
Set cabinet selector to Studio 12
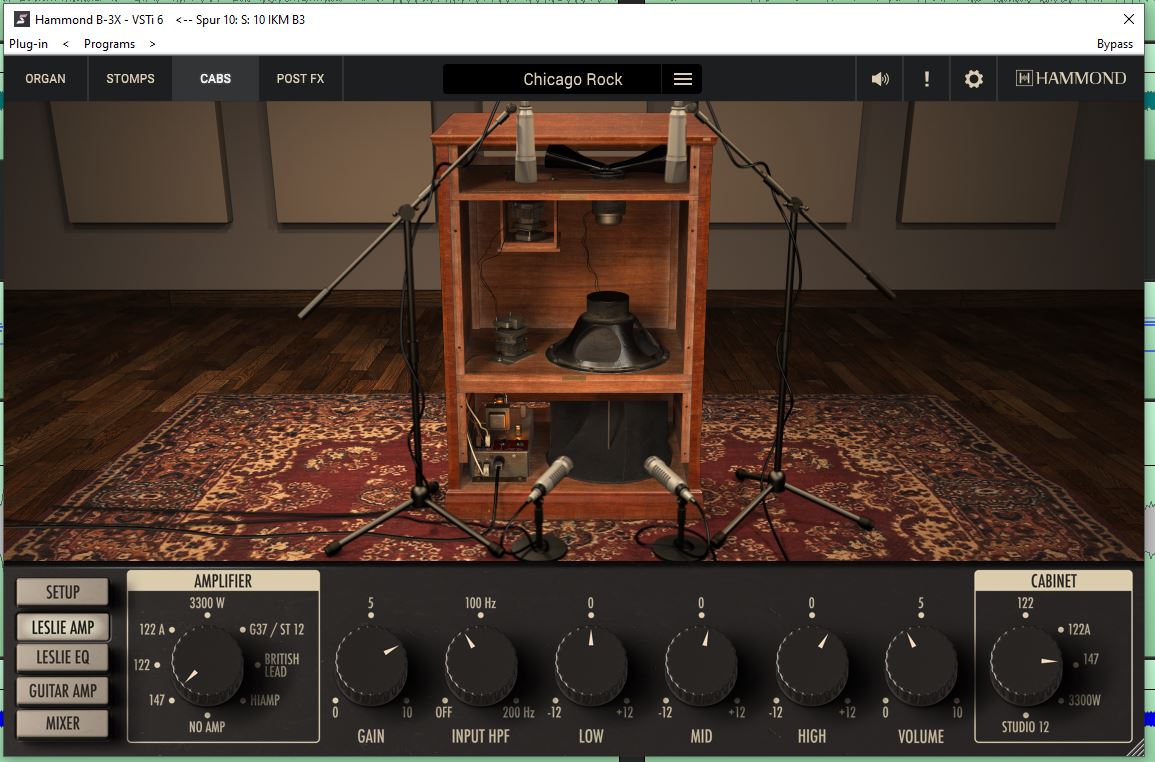[1025, 727]
